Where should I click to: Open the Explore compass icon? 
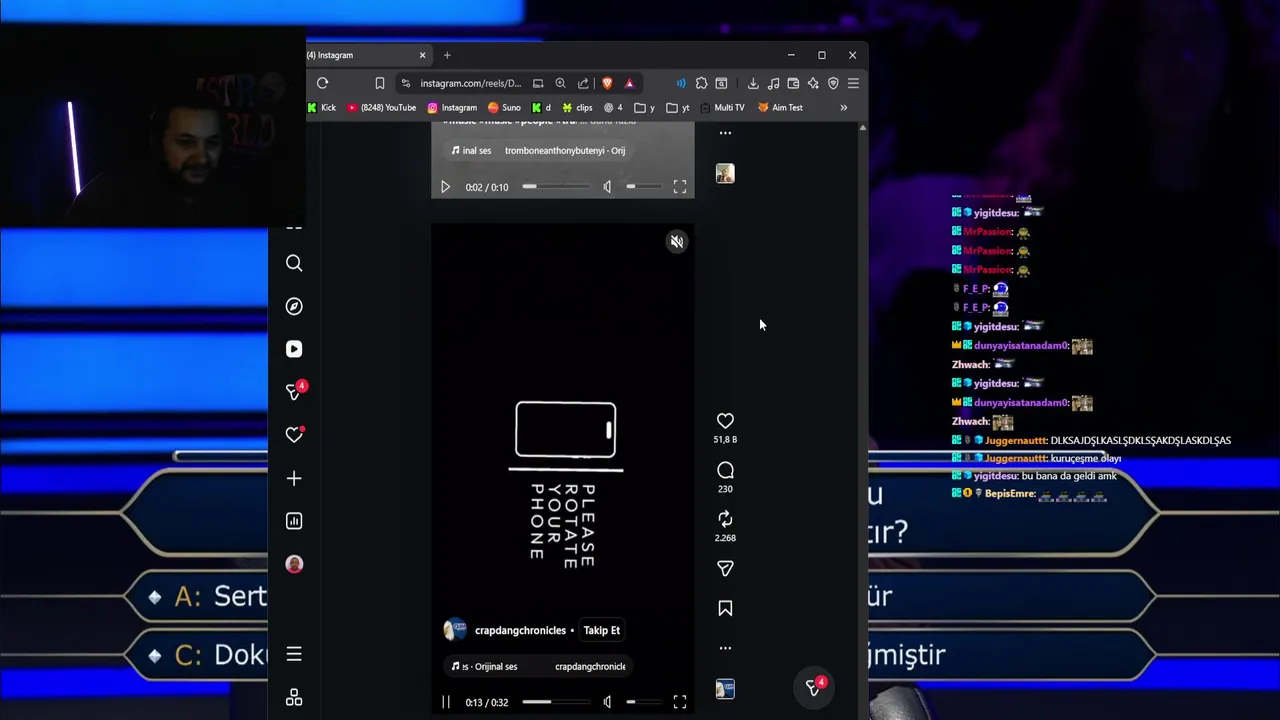(294, 306)
